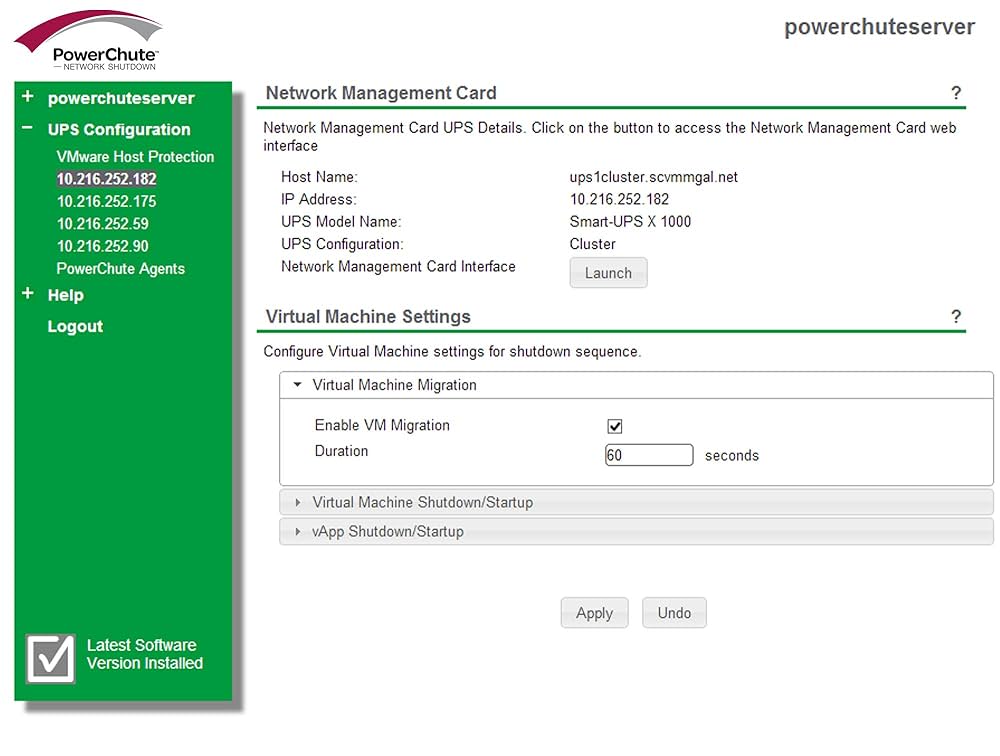Click the Latest Software Version Installed checkmark icon
The image size is (1000, 756).
coord(50,660)
